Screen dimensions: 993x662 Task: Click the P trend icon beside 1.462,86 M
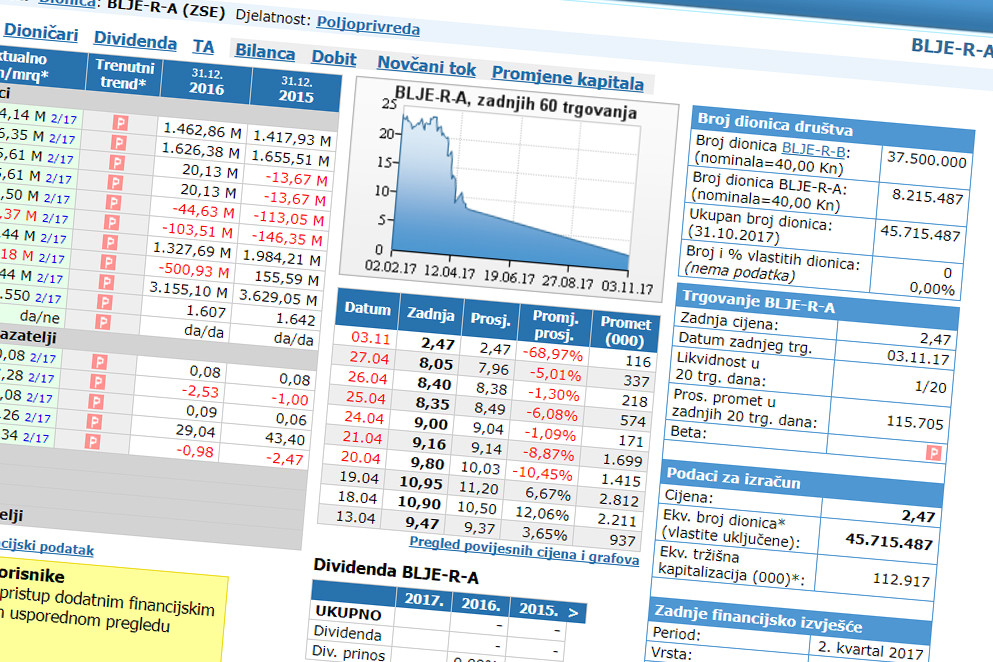pyautogui.click(x=120, y=122)
